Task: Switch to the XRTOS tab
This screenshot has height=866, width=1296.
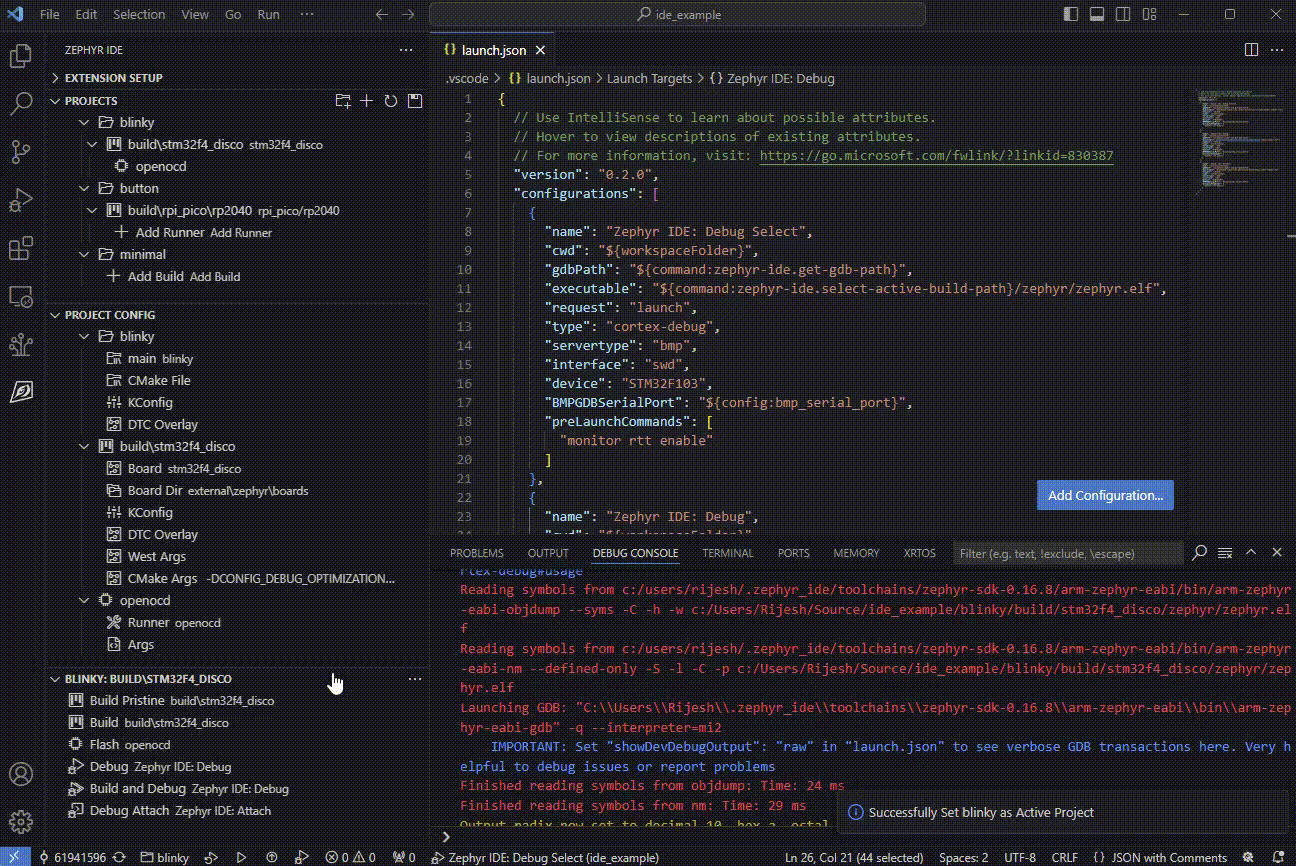Action: pyautogui.click(x=919, y=553)
